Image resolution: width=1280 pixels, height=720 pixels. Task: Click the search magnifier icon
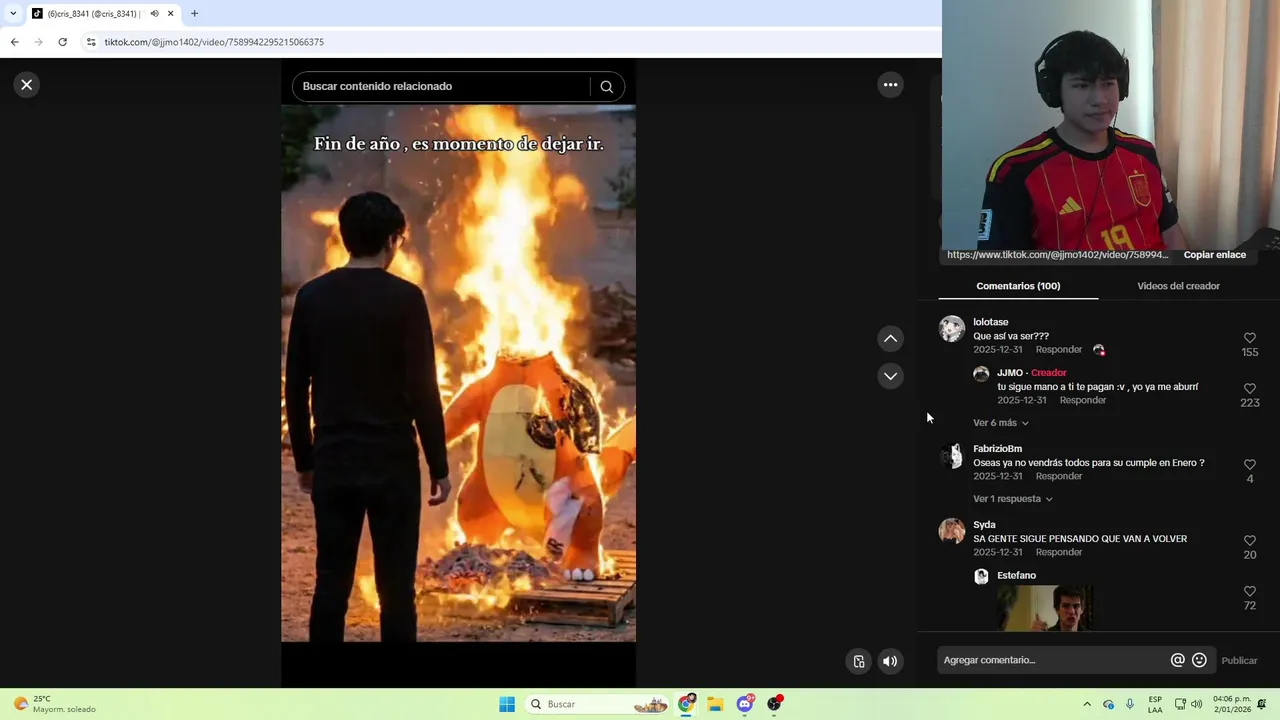(x=606, y=86)
